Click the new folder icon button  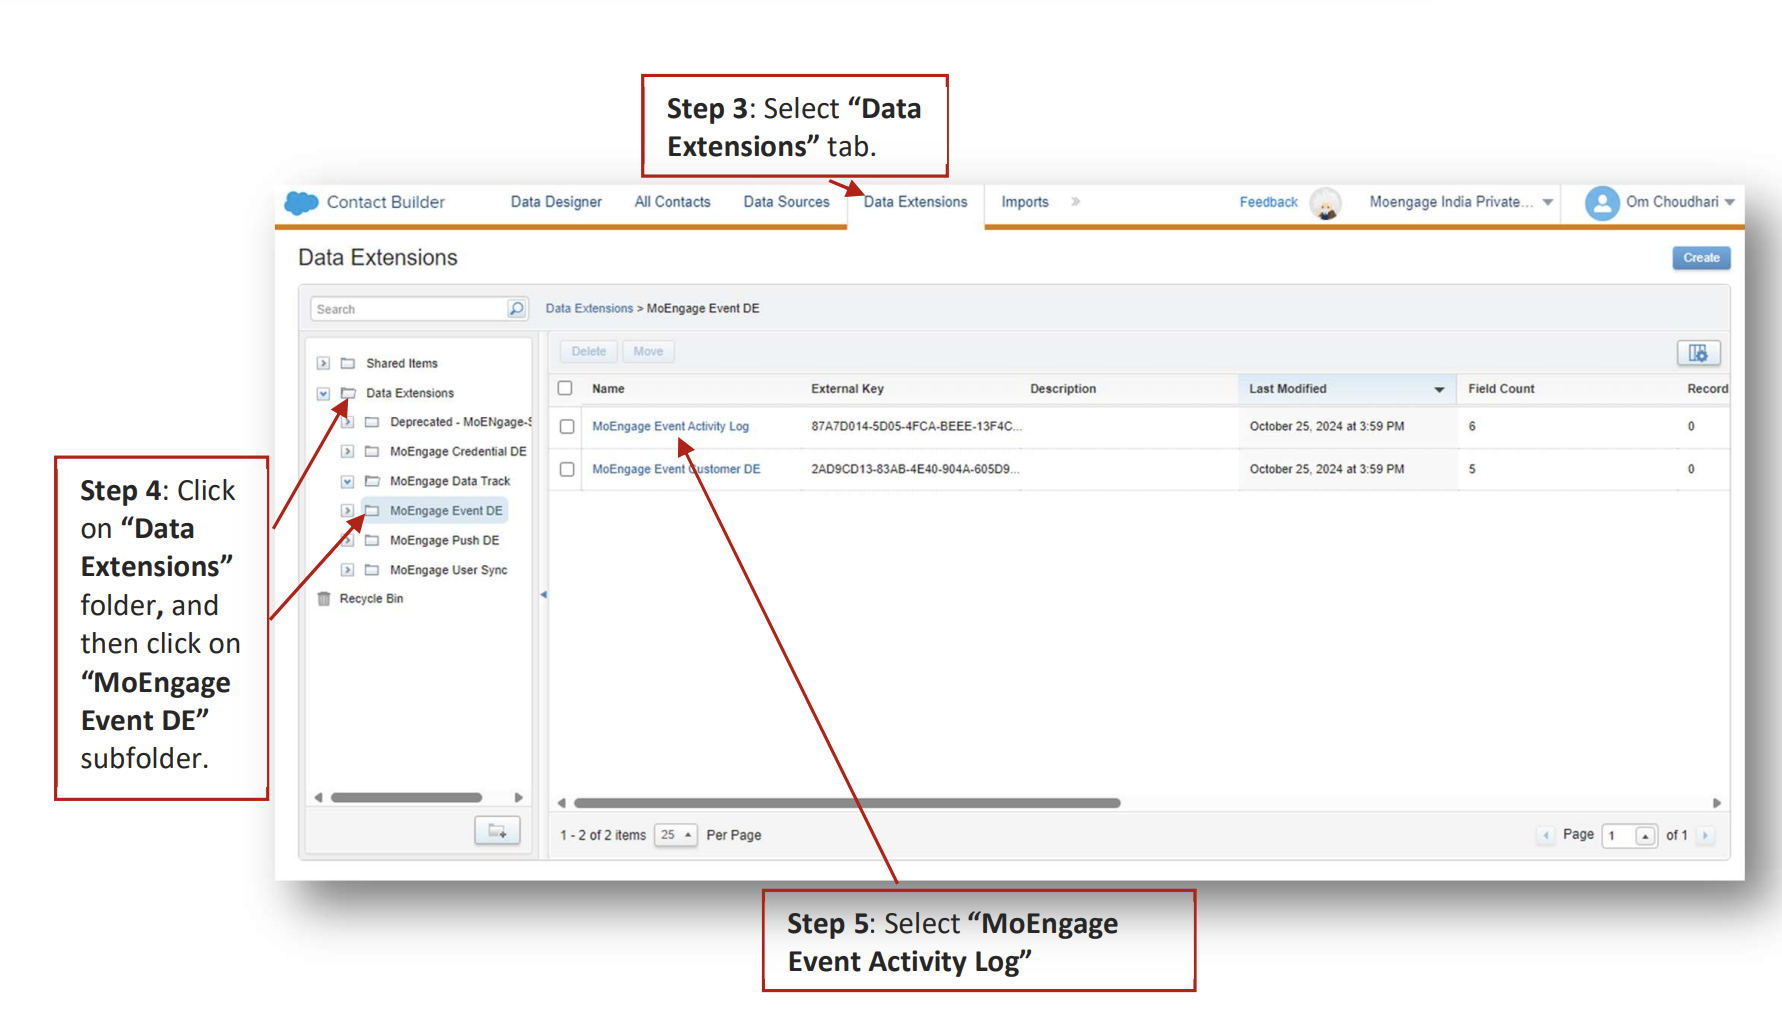click(497, 831)
